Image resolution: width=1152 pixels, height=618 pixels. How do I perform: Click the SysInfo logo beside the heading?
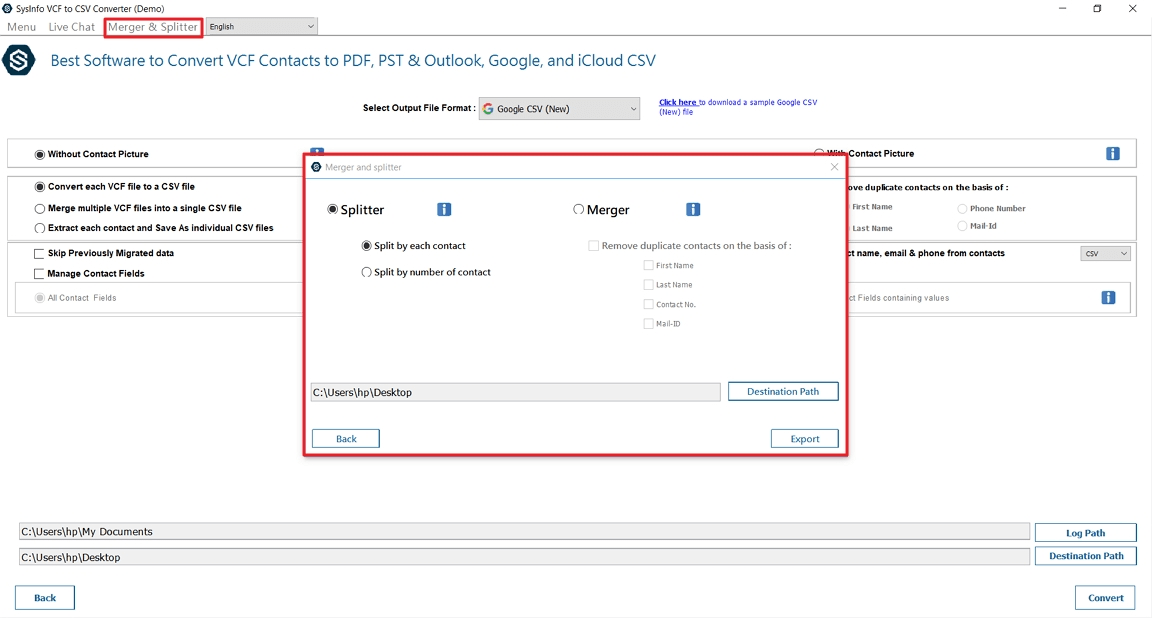coord(18,60)
